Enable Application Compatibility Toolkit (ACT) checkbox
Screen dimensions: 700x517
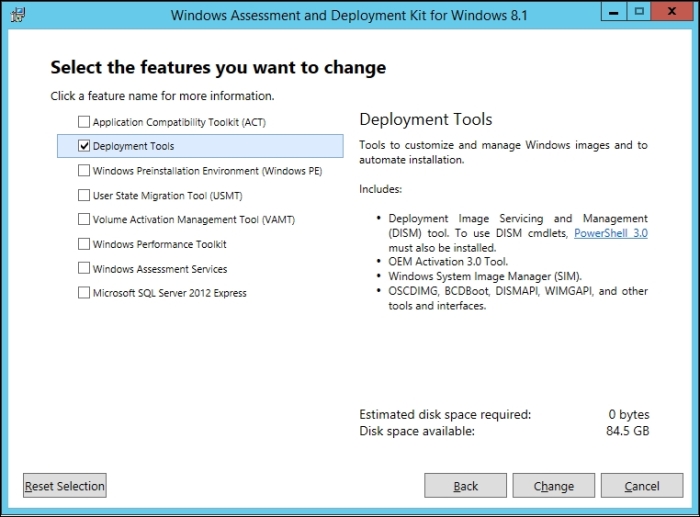click(83, 121)
